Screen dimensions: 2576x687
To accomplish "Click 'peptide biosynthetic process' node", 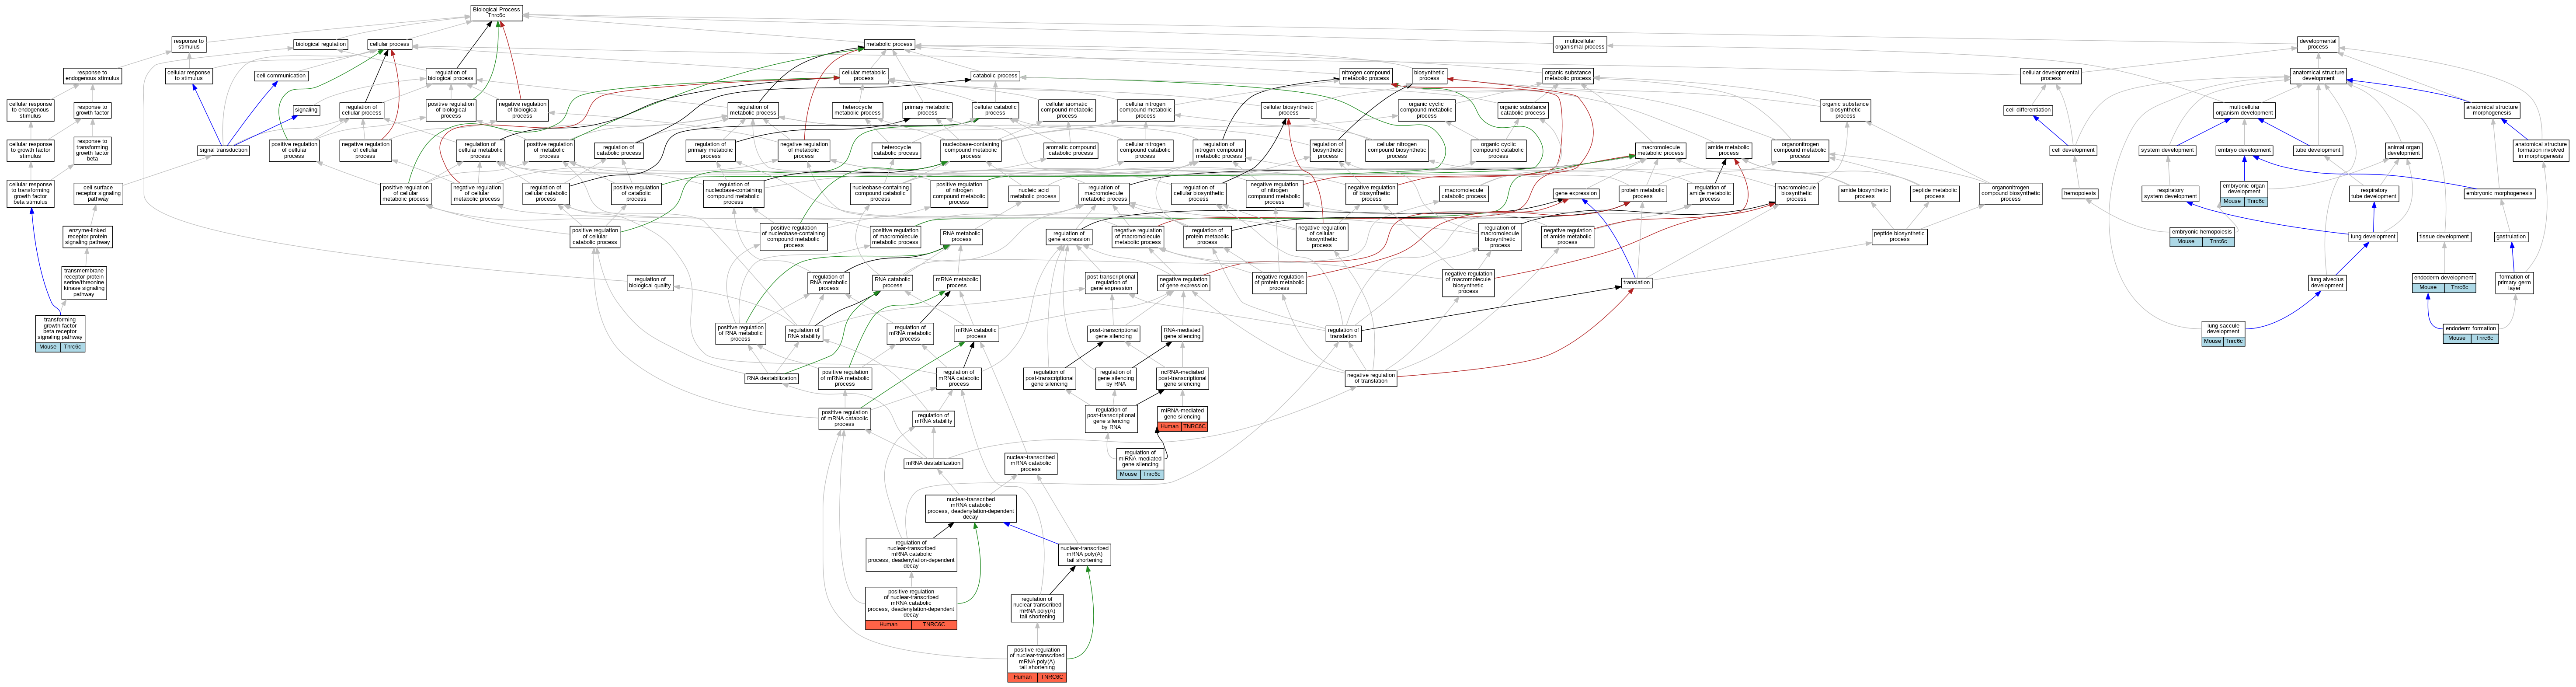I will [x=1899, y=236].
